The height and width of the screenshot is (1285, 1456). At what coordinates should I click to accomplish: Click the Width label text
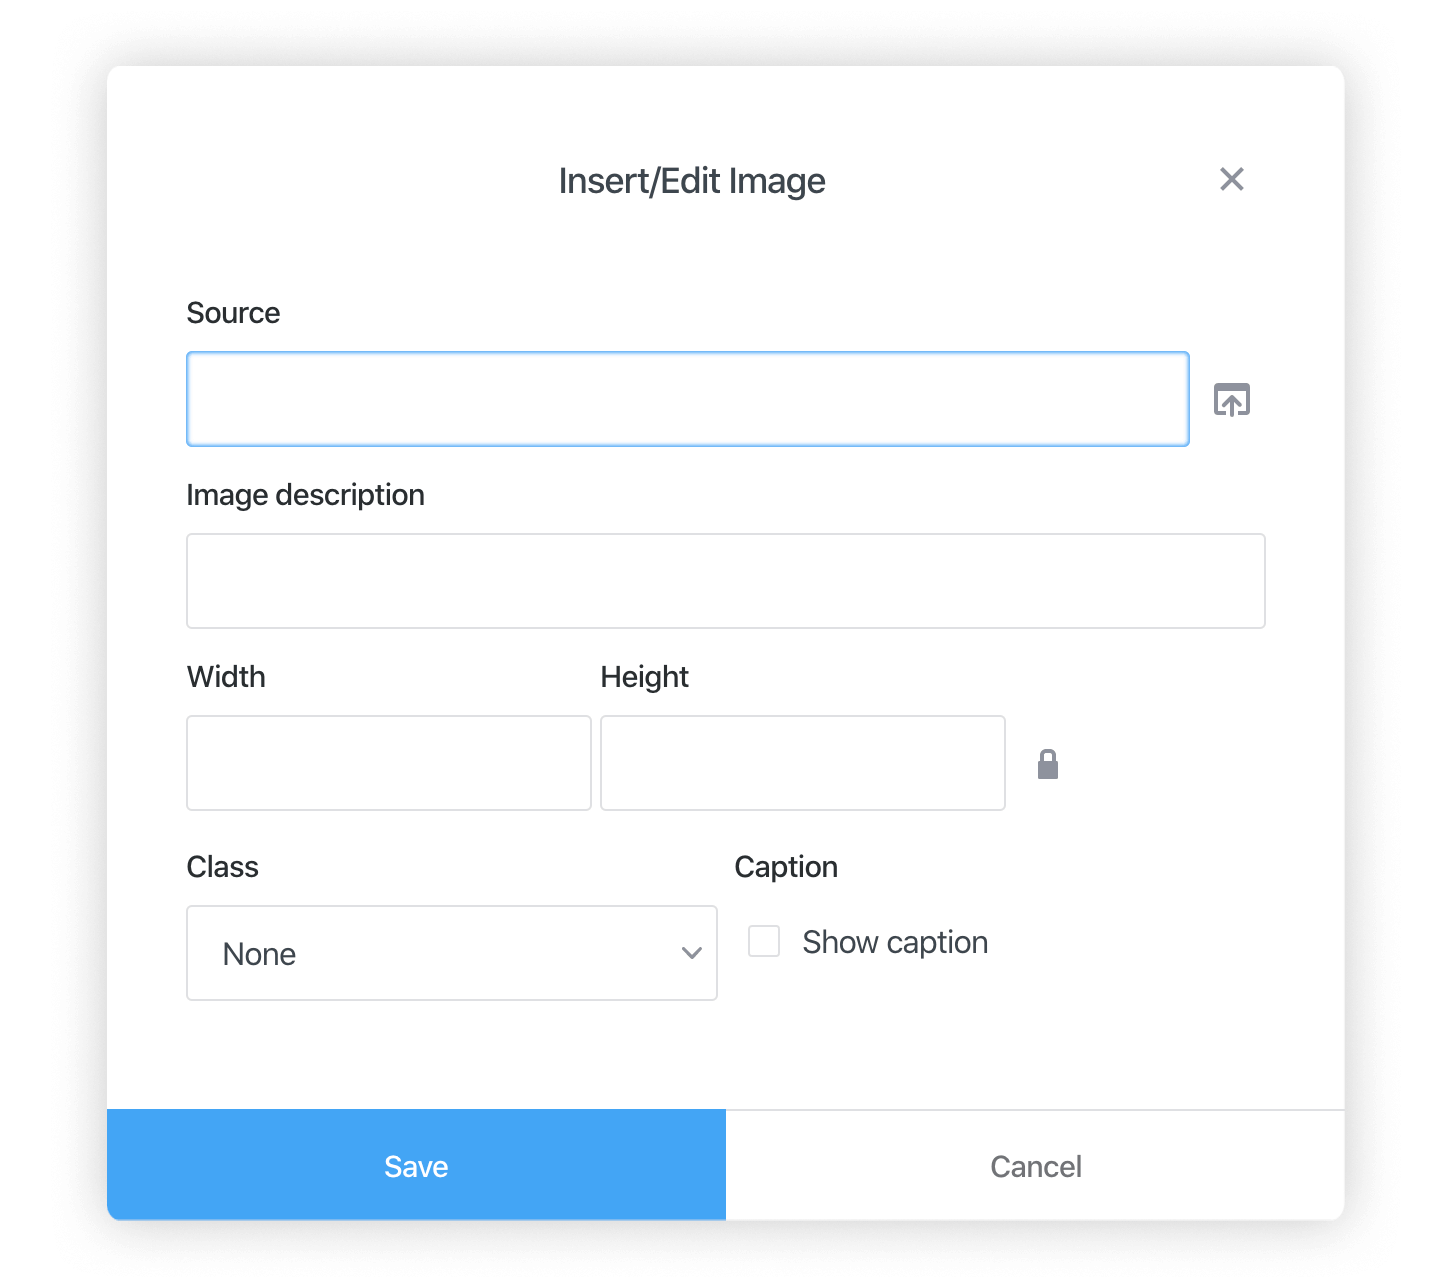225,676
